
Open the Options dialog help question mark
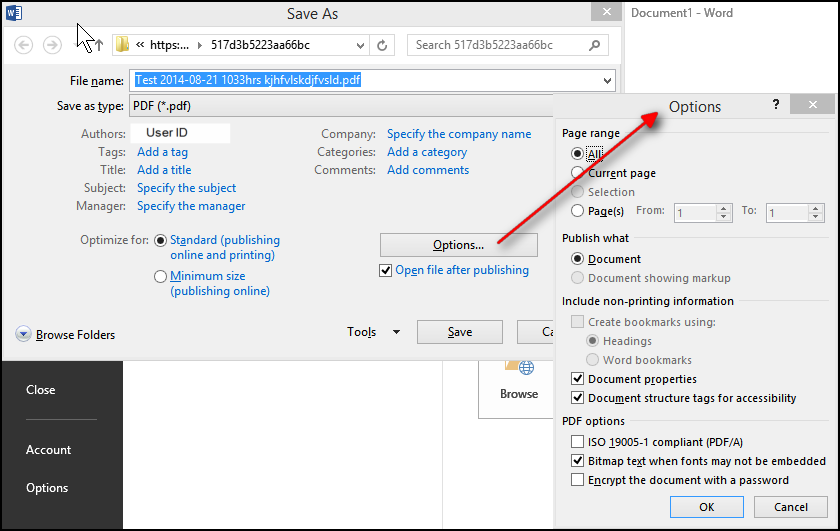(776, 104)
